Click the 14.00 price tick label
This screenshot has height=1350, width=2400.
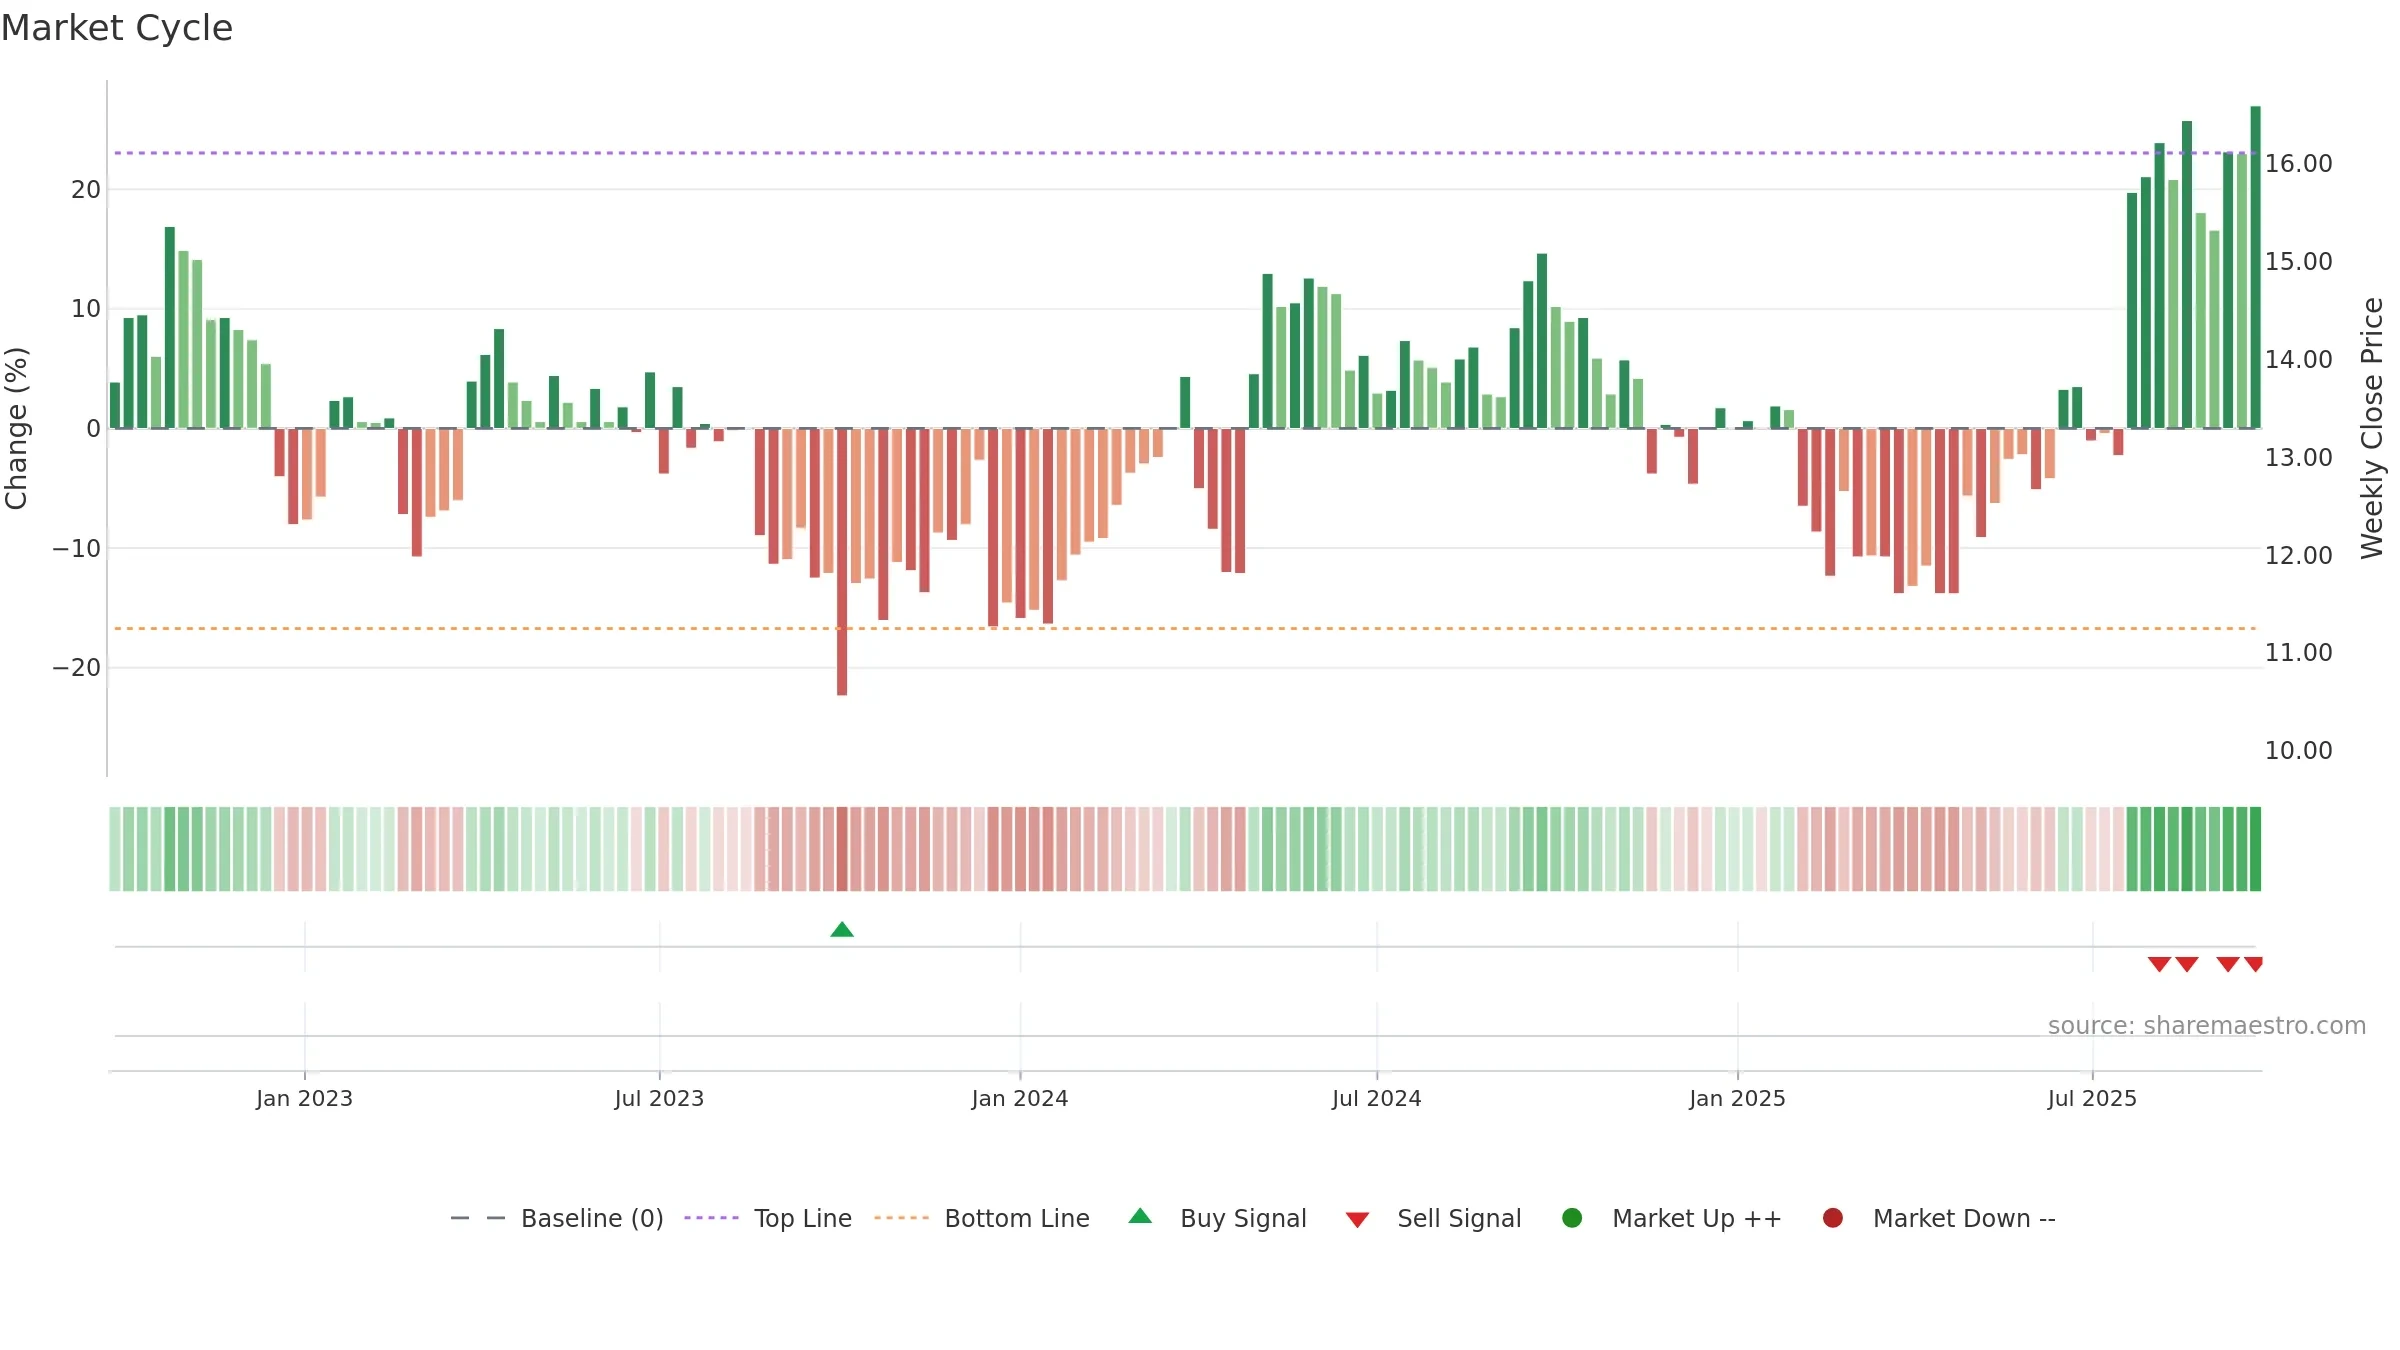[2298, 359]
